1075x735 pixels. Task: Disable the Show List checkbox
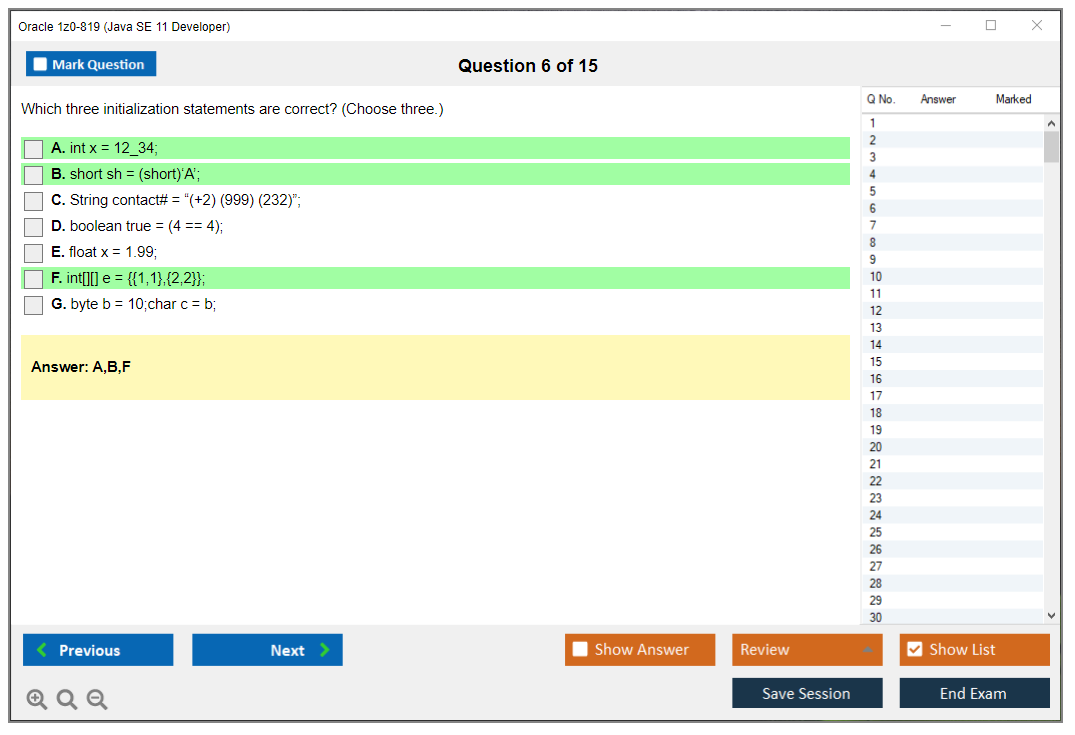(x=914, y=650)
